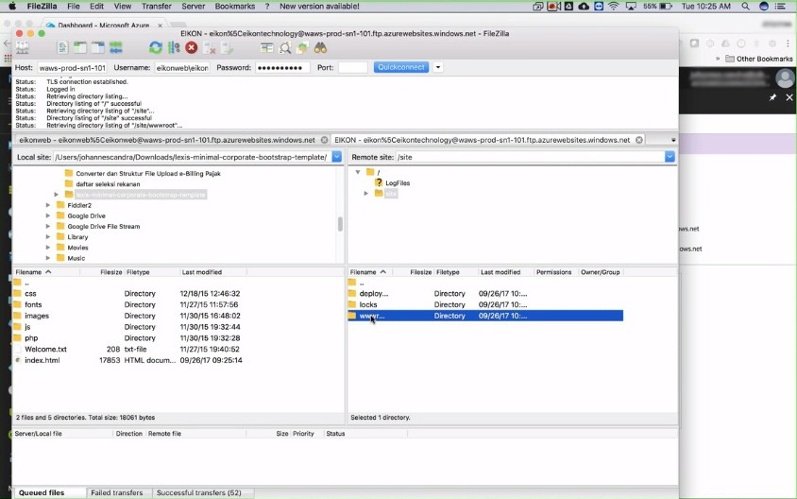The width and height of the screenshot is (797, 499).
Task: Select LogFiles in the remote tree
Action: pos(397,183)
